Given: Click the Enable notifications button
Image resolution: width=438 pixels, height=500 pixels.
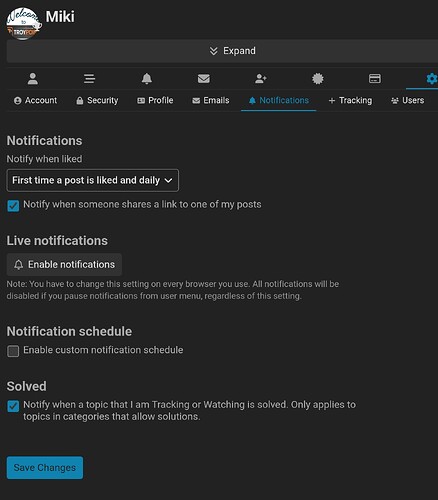Looking at the screenshot, I should (64, 265).
